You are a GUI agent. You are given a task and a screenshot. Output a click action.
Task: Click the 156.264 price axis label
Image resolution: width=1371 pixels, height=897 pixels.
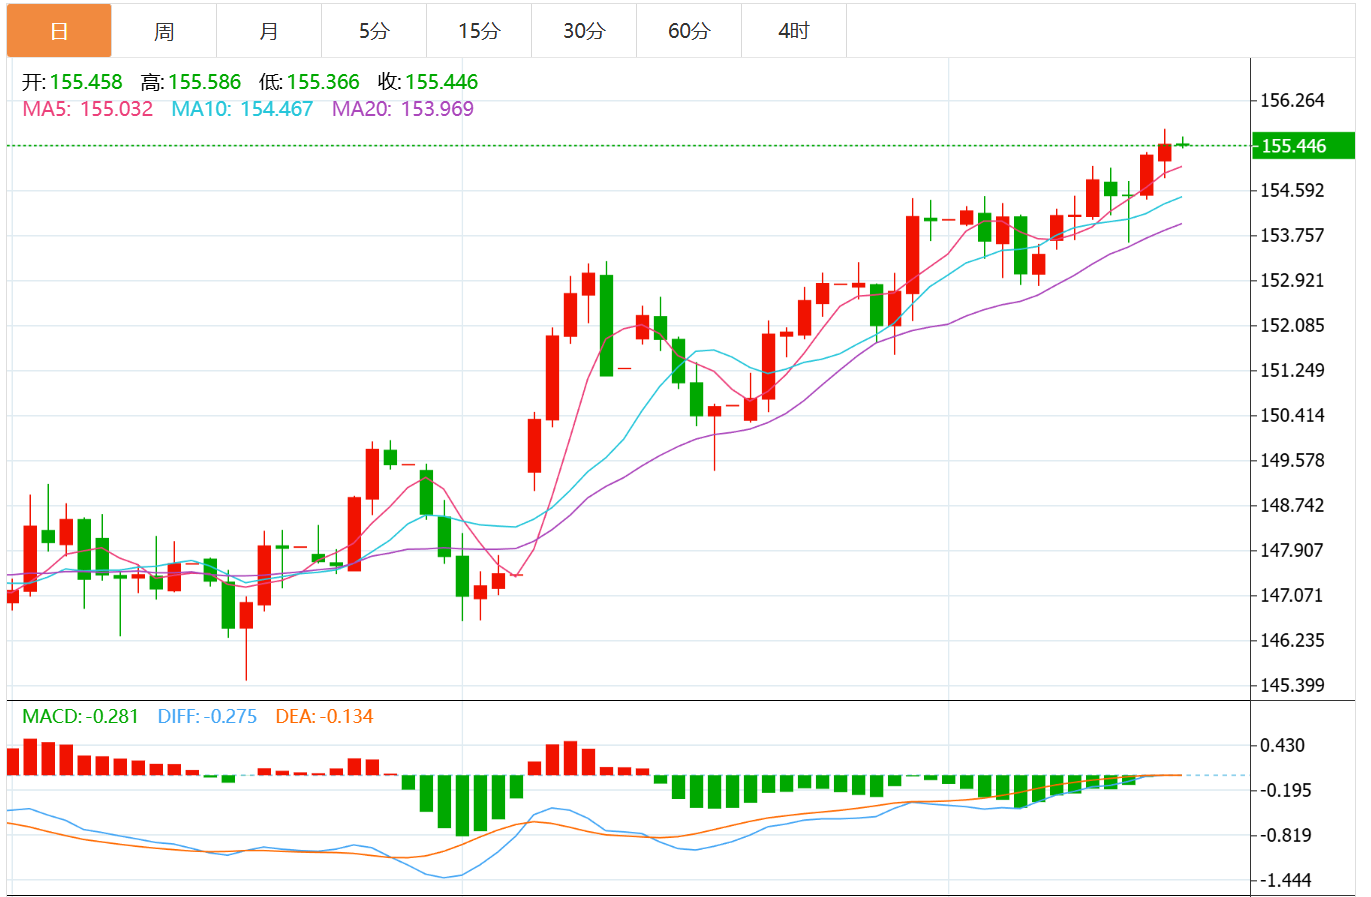click(x=1292, y=100)
